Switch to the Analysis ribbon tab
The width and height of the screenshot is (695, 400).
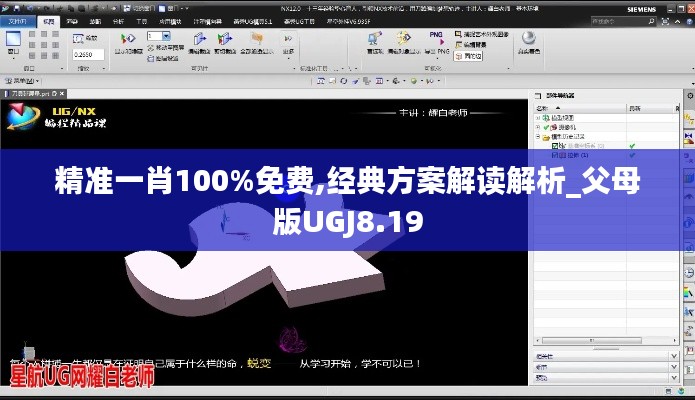[118, 21]
